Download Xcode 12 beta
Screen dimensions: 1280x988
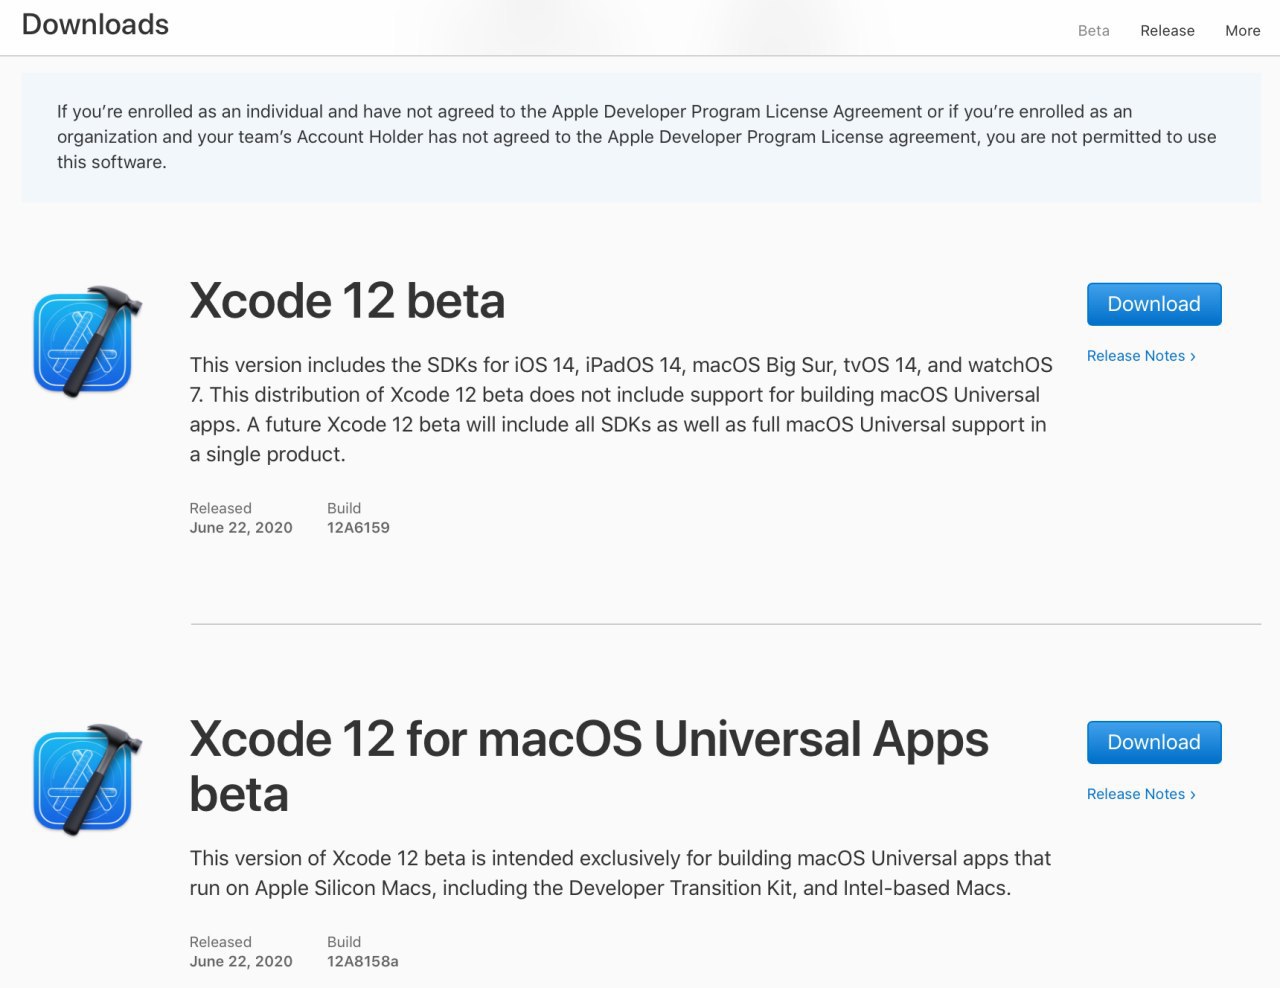pos(1154,304)
